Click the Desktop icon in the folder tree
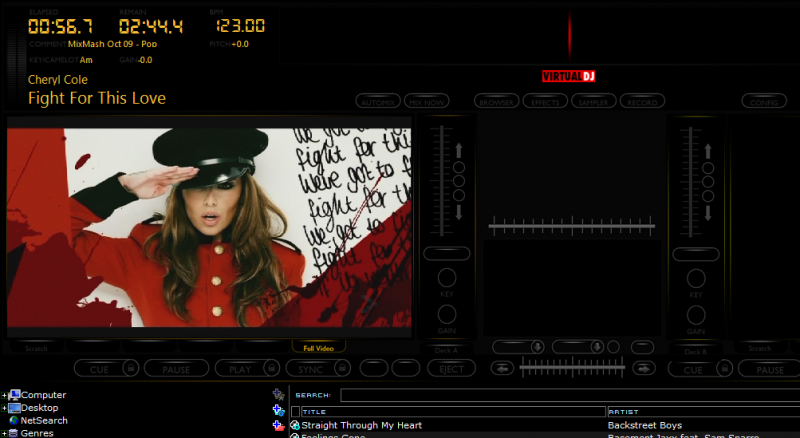Viewport: 800px width, 438px height. 14,407
